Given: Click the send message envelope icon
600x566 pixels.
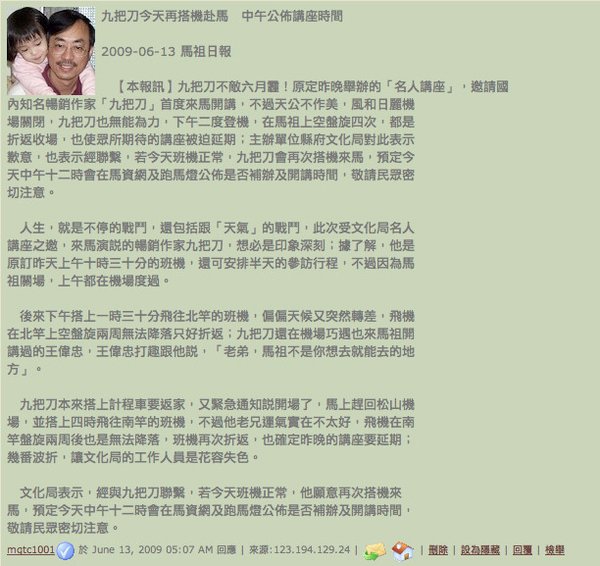Looking at the screenshot, I should (x=375, y=551).
